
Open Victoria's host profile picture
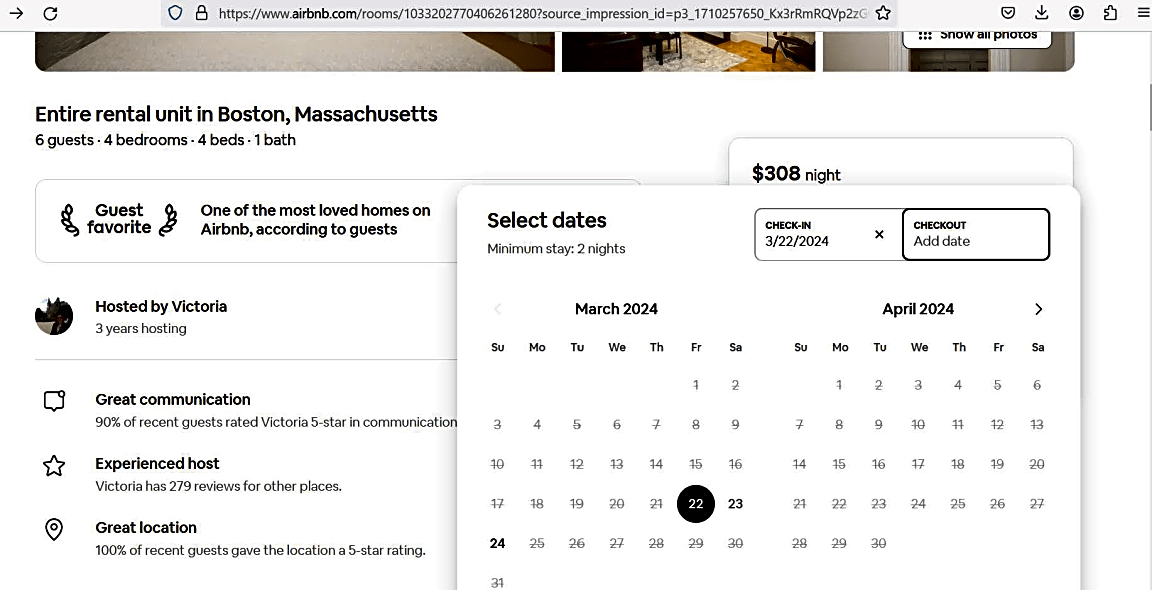tap(54, 317)
